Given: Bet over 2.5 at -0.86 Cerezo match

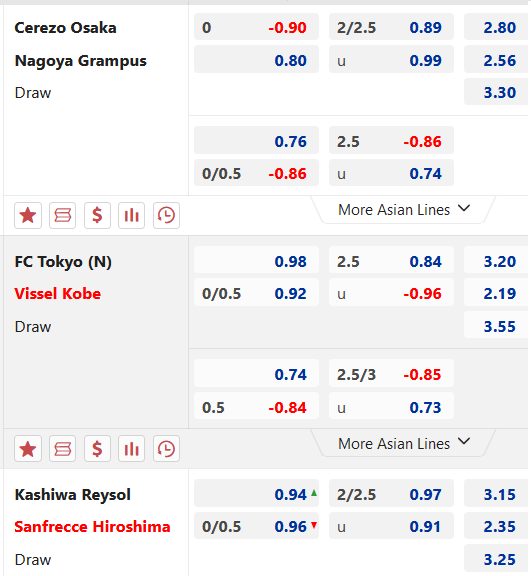Looking at the screenshot, I should (x=391, y=140).
